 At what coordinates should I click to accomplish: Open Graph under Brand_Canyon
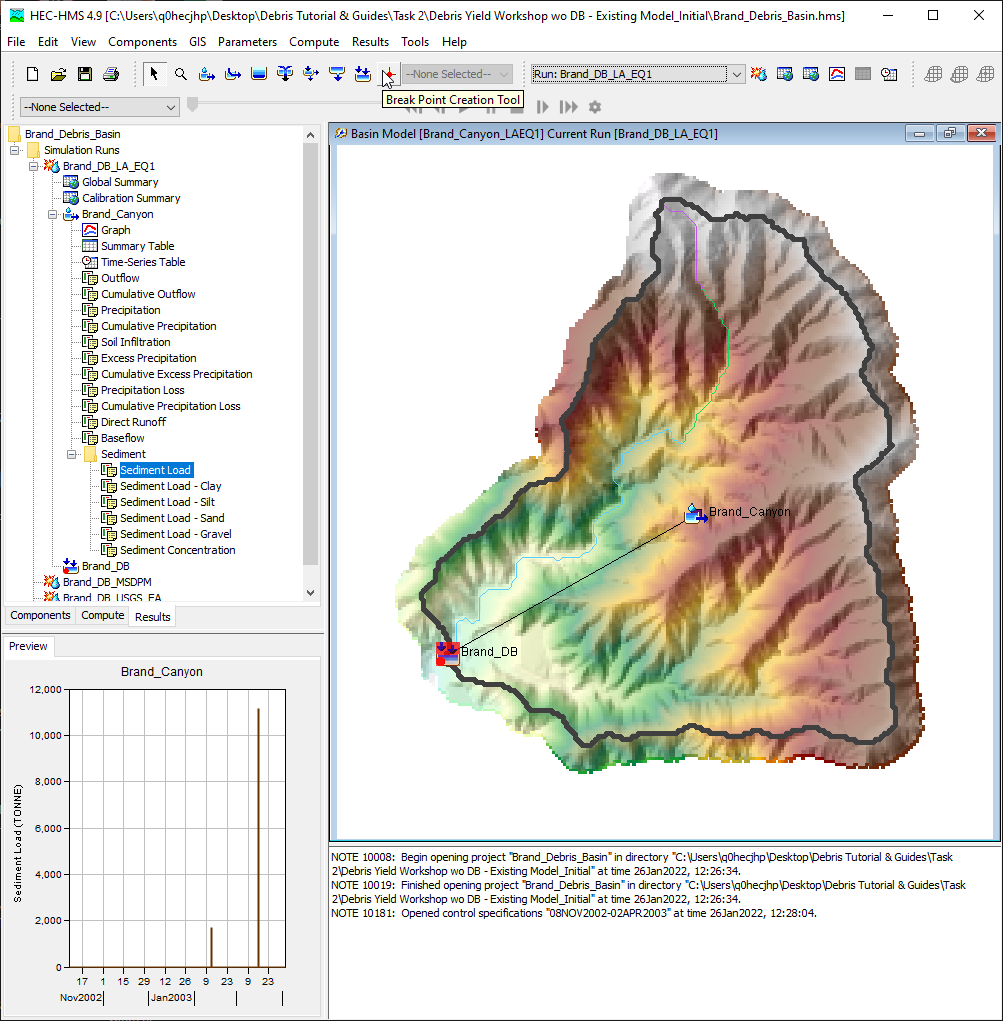[x=115, y=231]
